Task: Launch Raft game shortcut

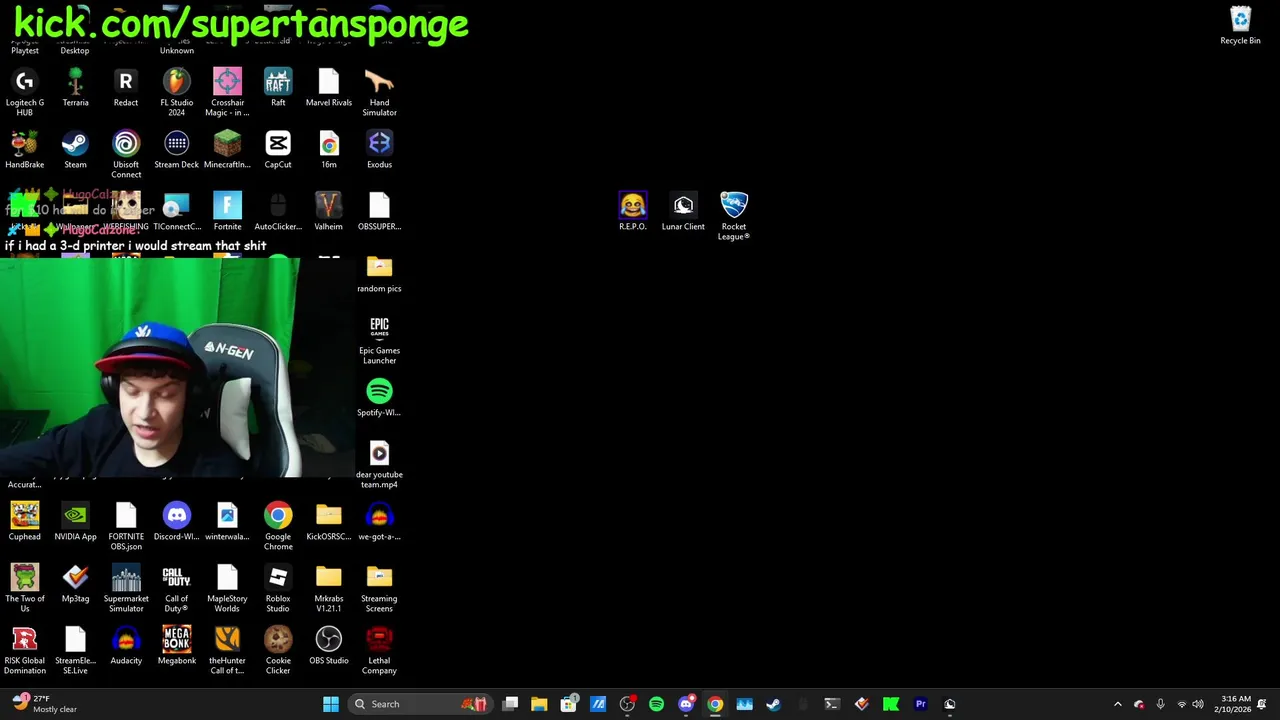Action: coord(278,88)
